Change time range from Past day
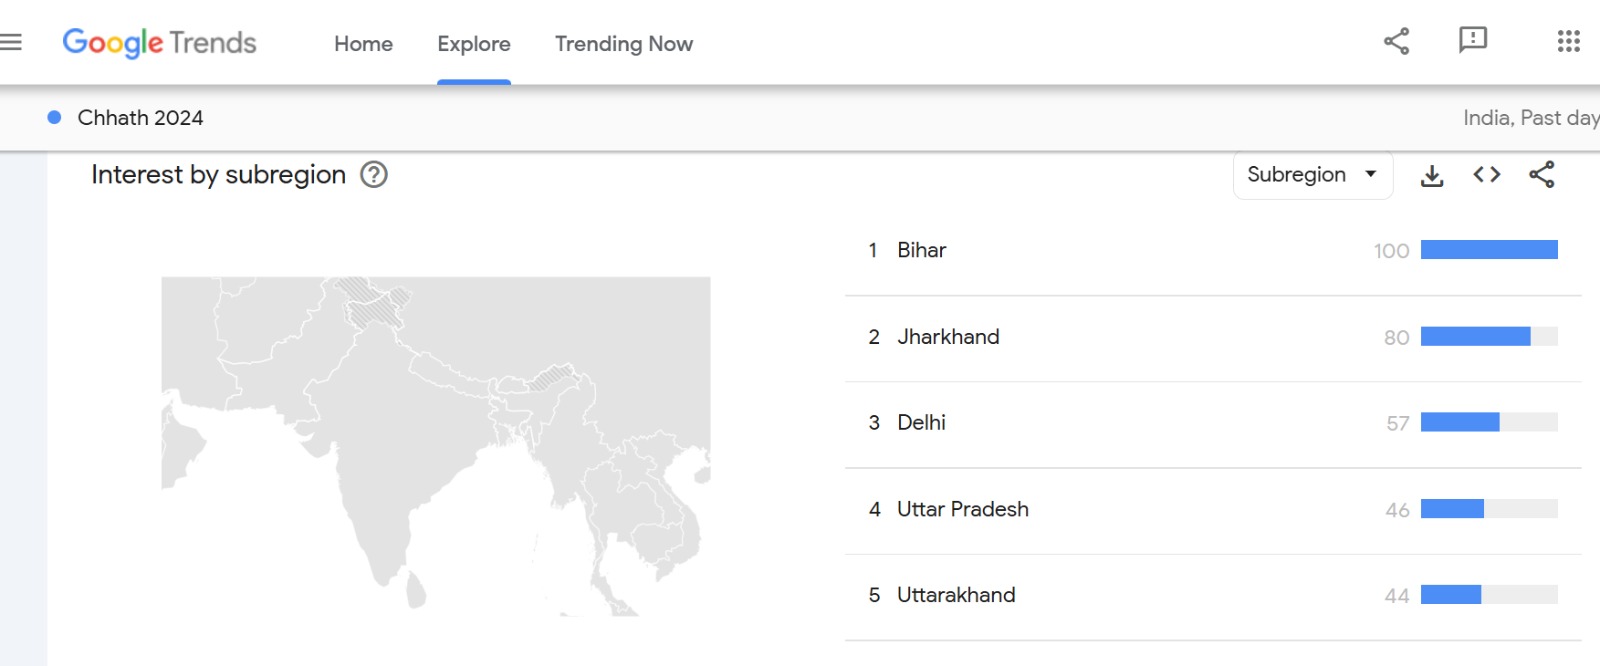 (x=1556, y=117)
